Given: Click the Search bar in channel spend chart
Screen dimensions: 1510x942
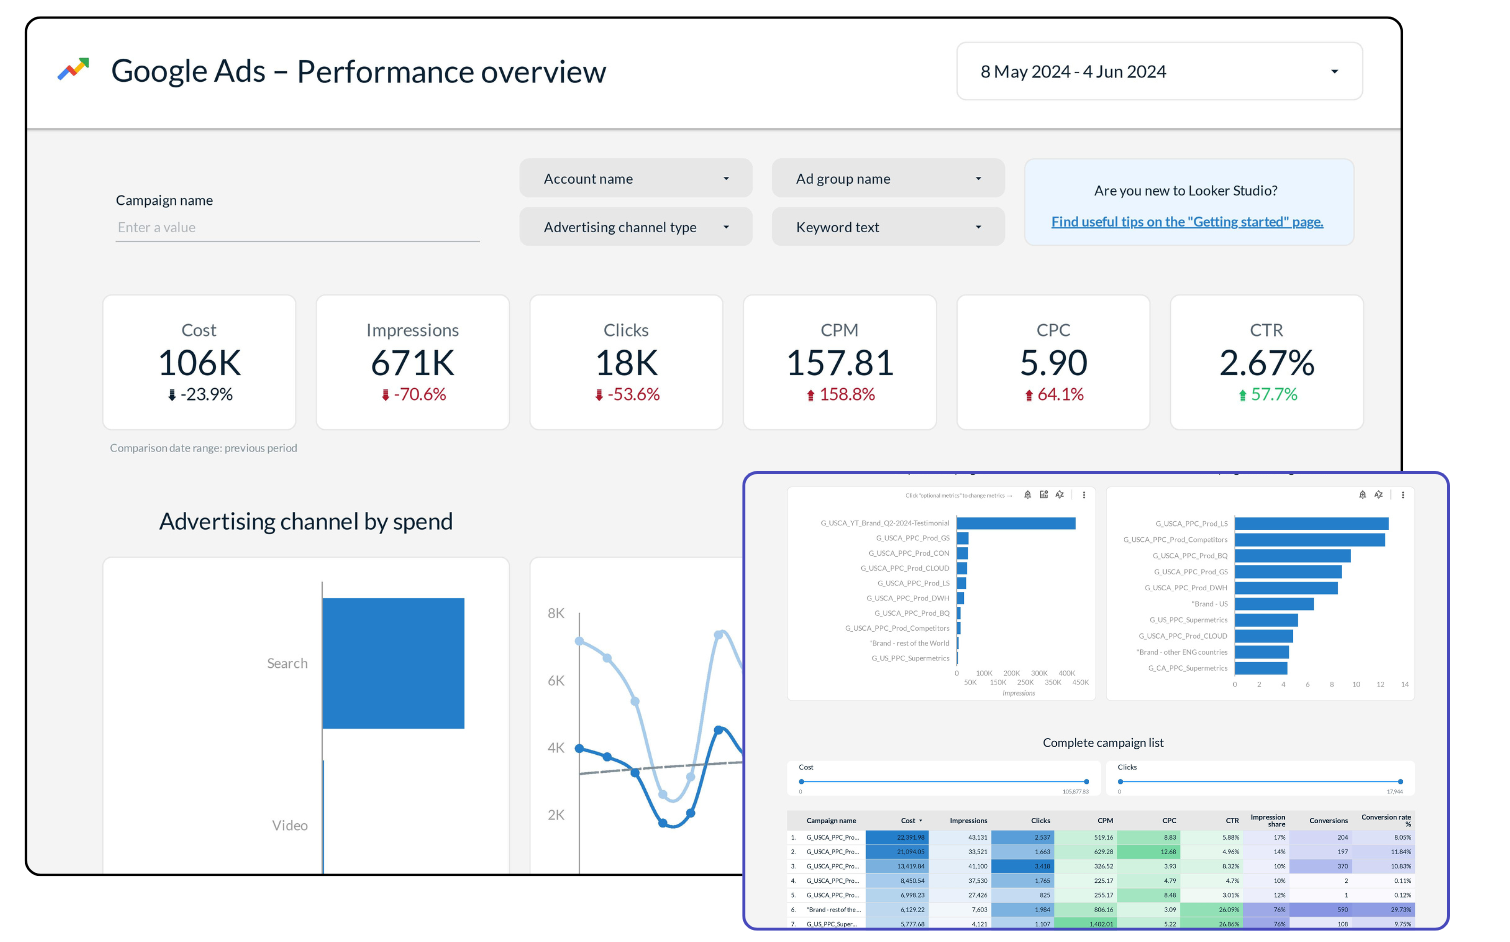Looking at the screenshot, I should (393, 663).
